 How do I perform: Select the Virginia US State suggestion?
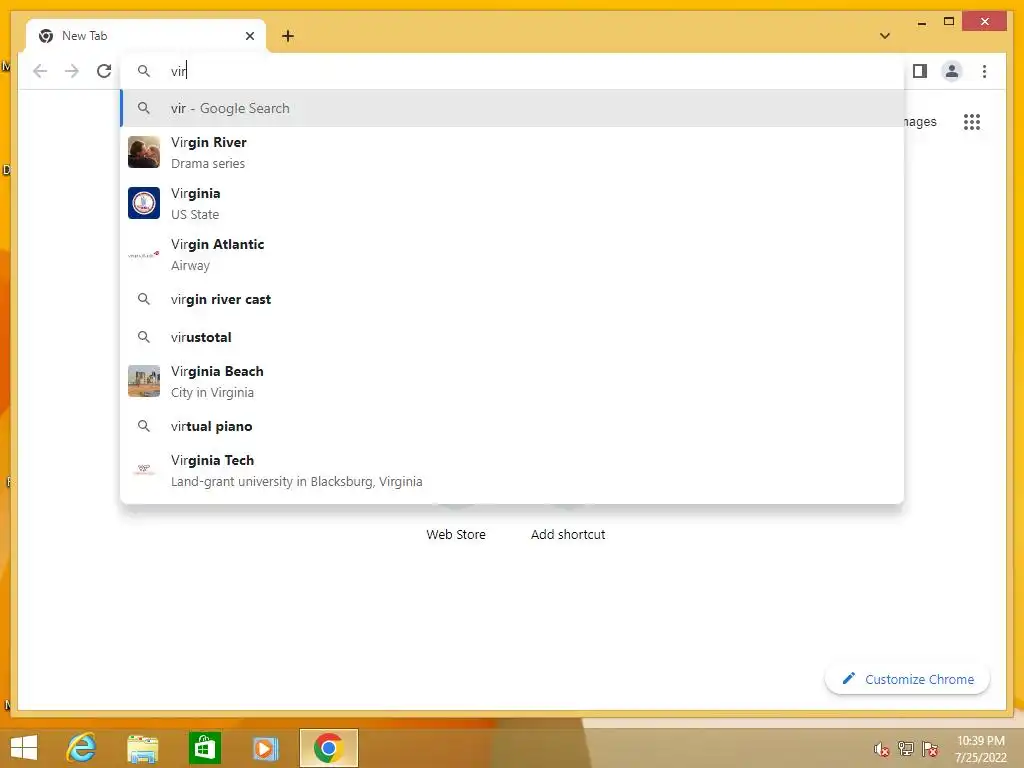512,203
